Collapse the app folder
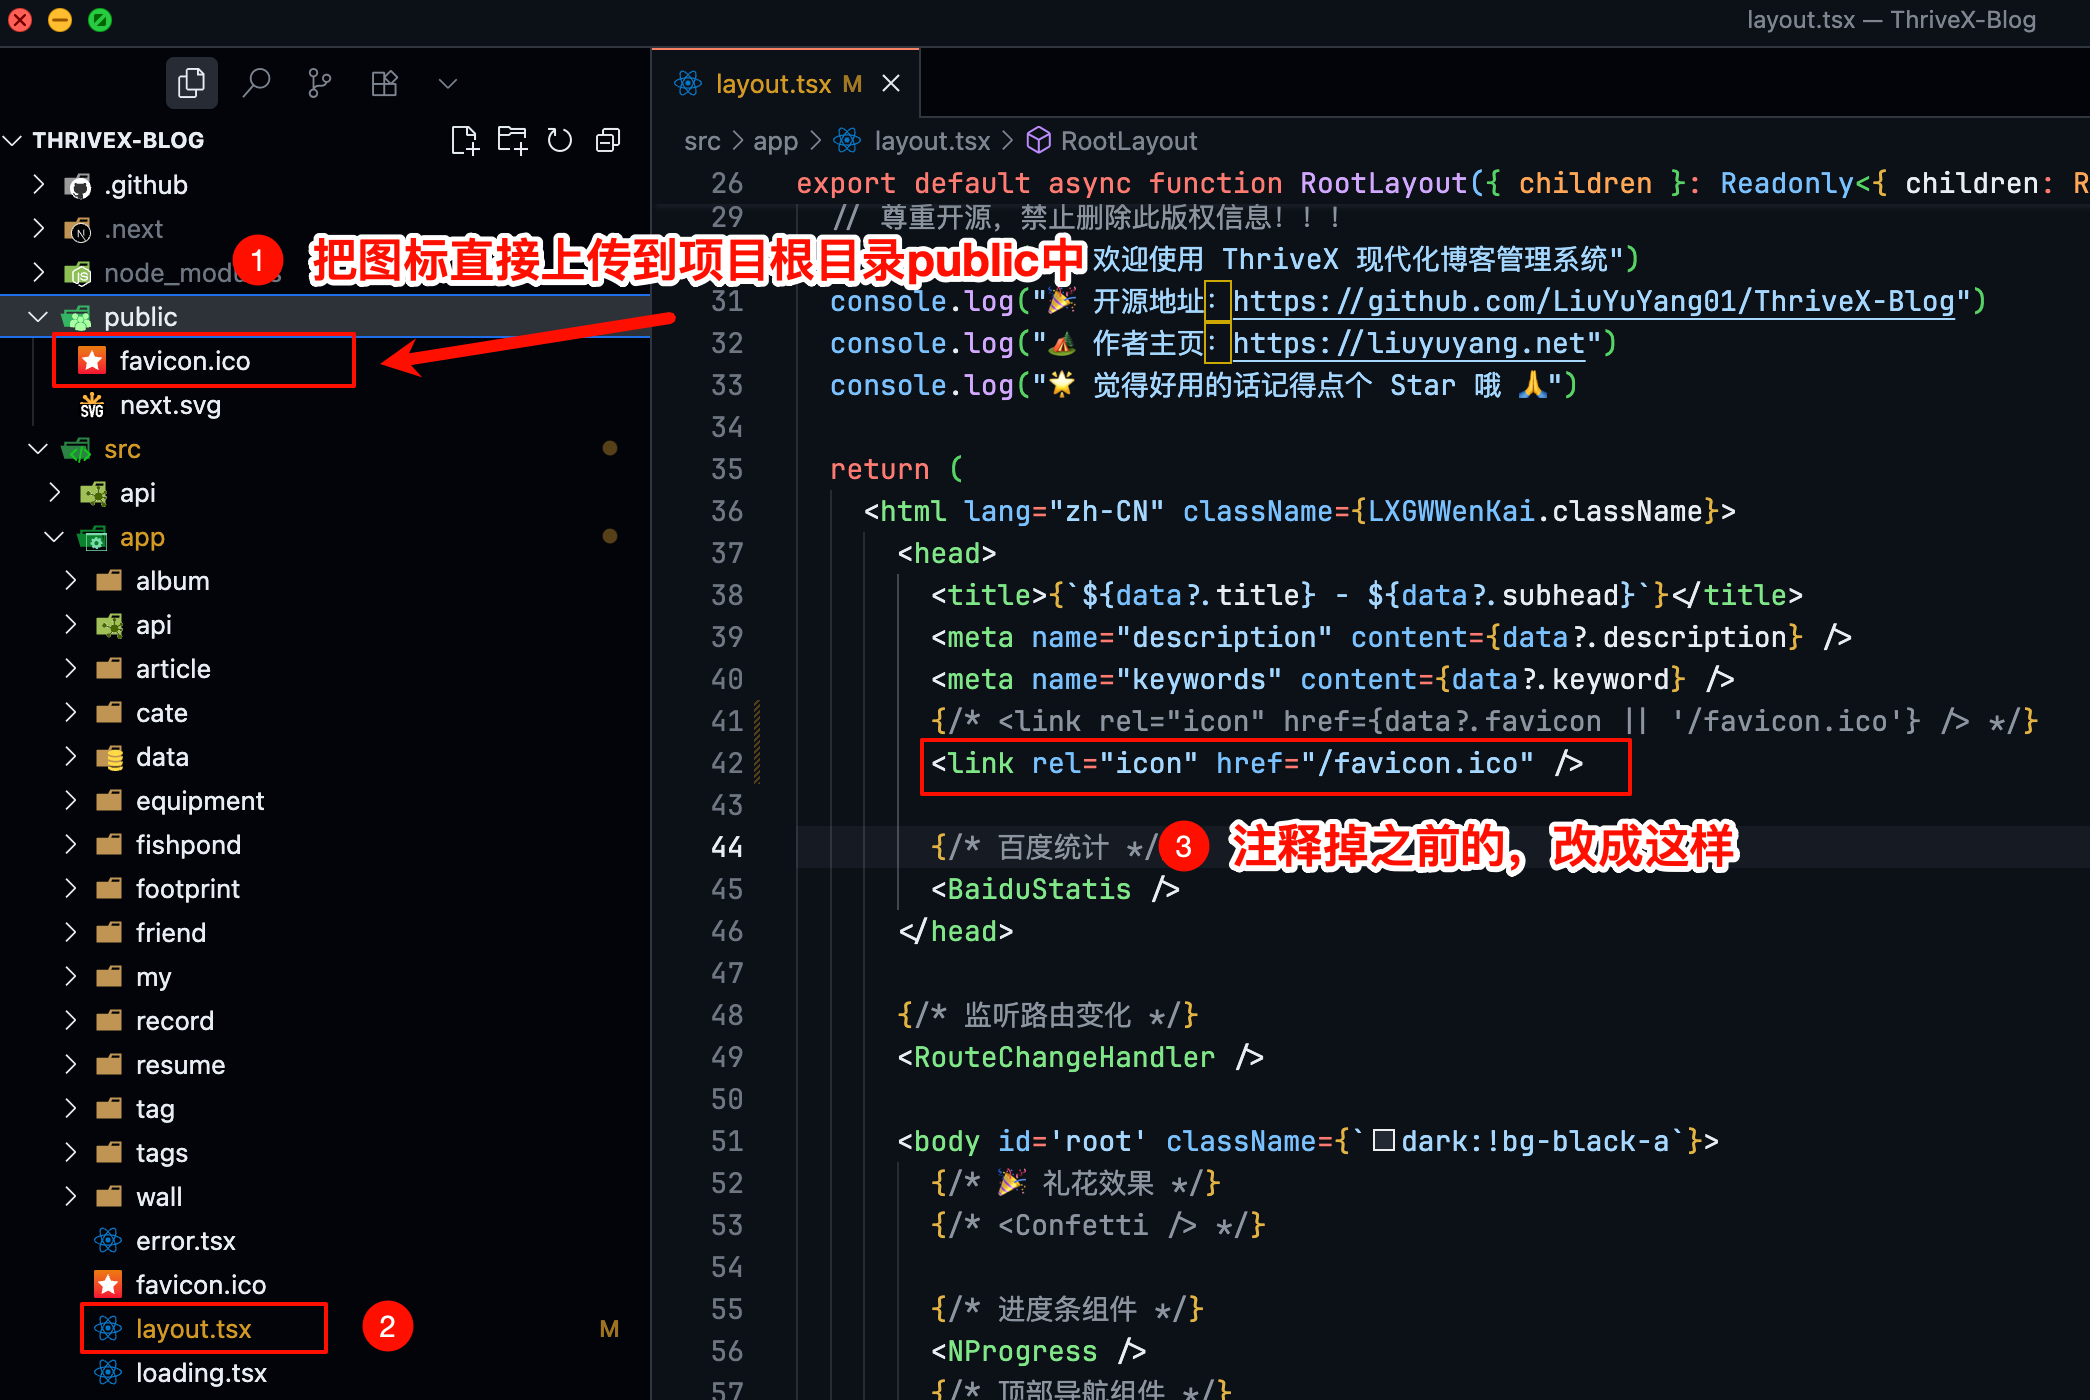 coord(55,536)
